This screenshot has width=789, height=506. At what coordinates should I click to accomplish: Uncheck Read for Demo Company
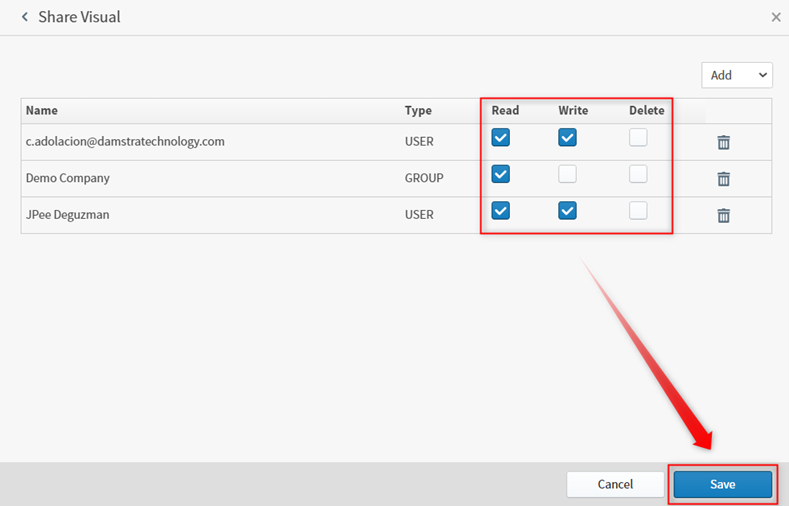tap(501, 174)
